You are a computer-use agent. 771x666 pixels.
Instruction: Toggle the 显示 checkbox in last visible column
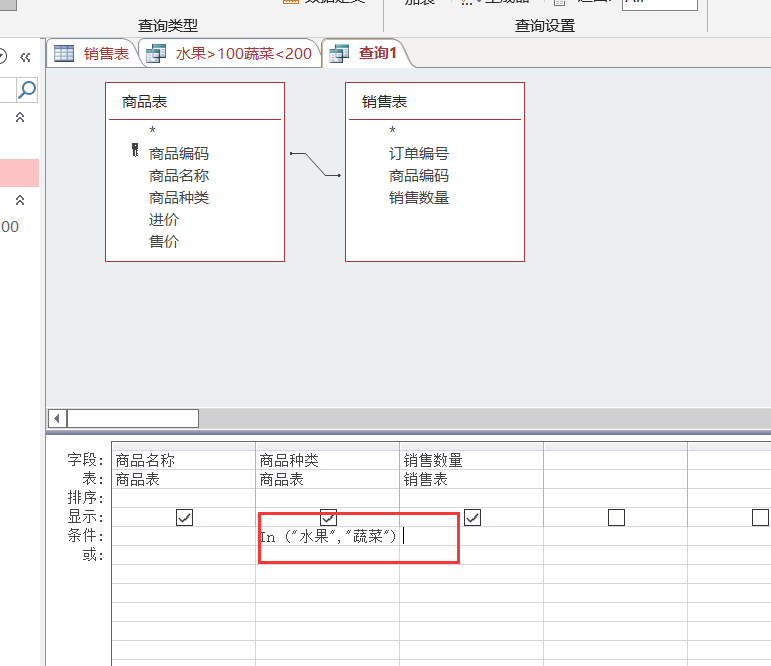tap(761, 517)
